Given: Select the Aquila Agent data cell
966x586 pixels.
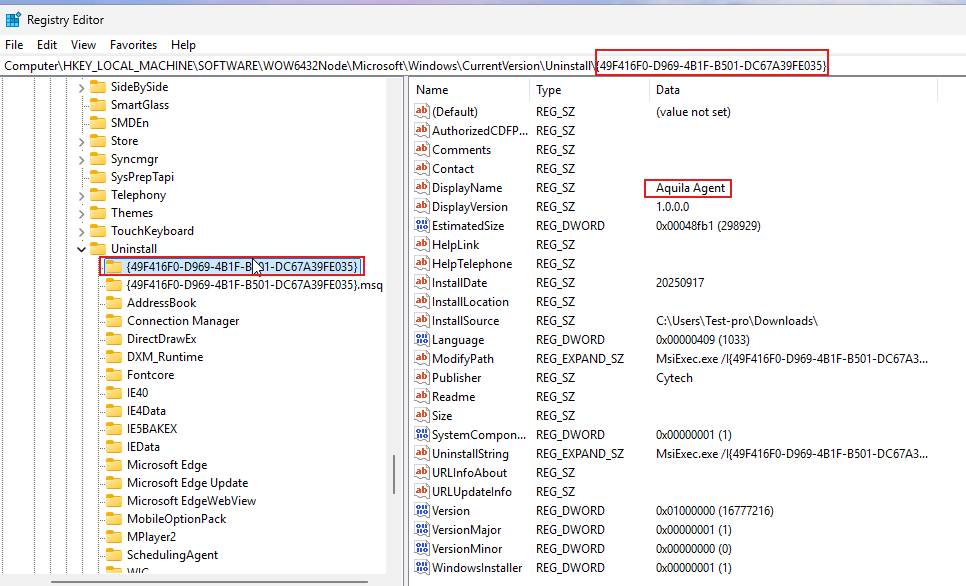Looking at the screenshot, I should coord(690,188).
